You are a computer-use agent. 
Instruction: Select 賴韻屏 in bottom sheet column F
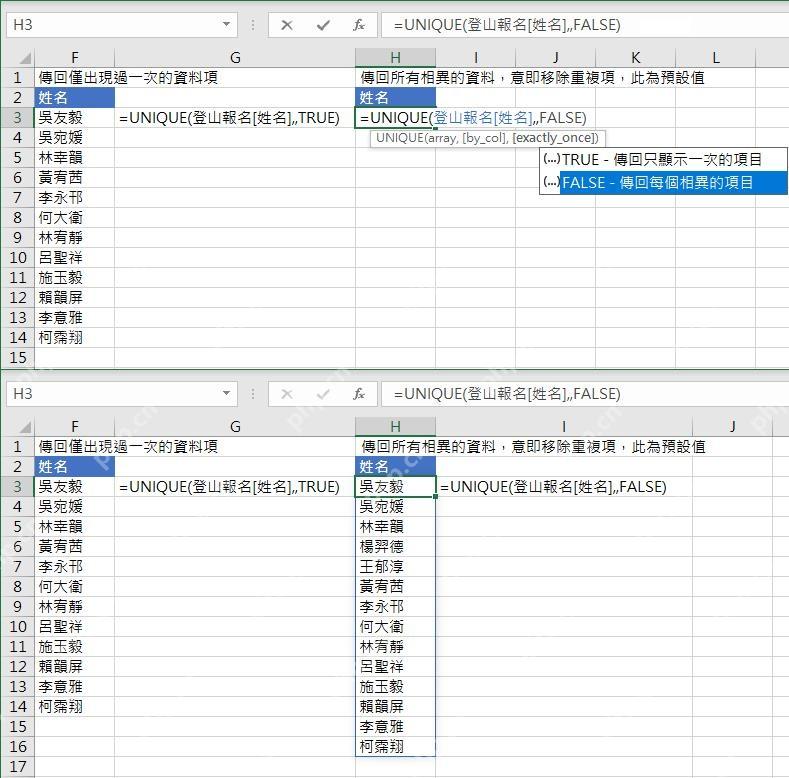pos(74,666)
